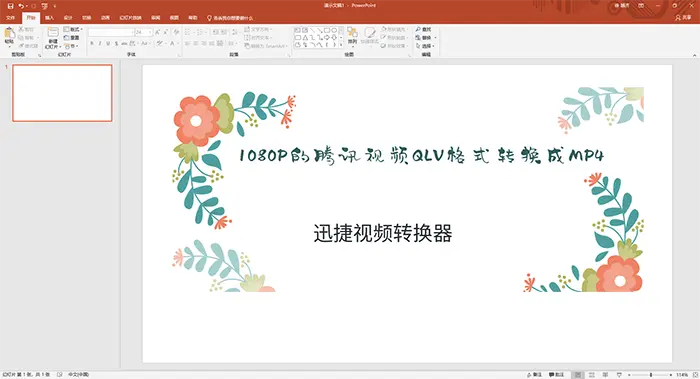
Task: Select the text box shape
Action: click(x=297, y=30)
